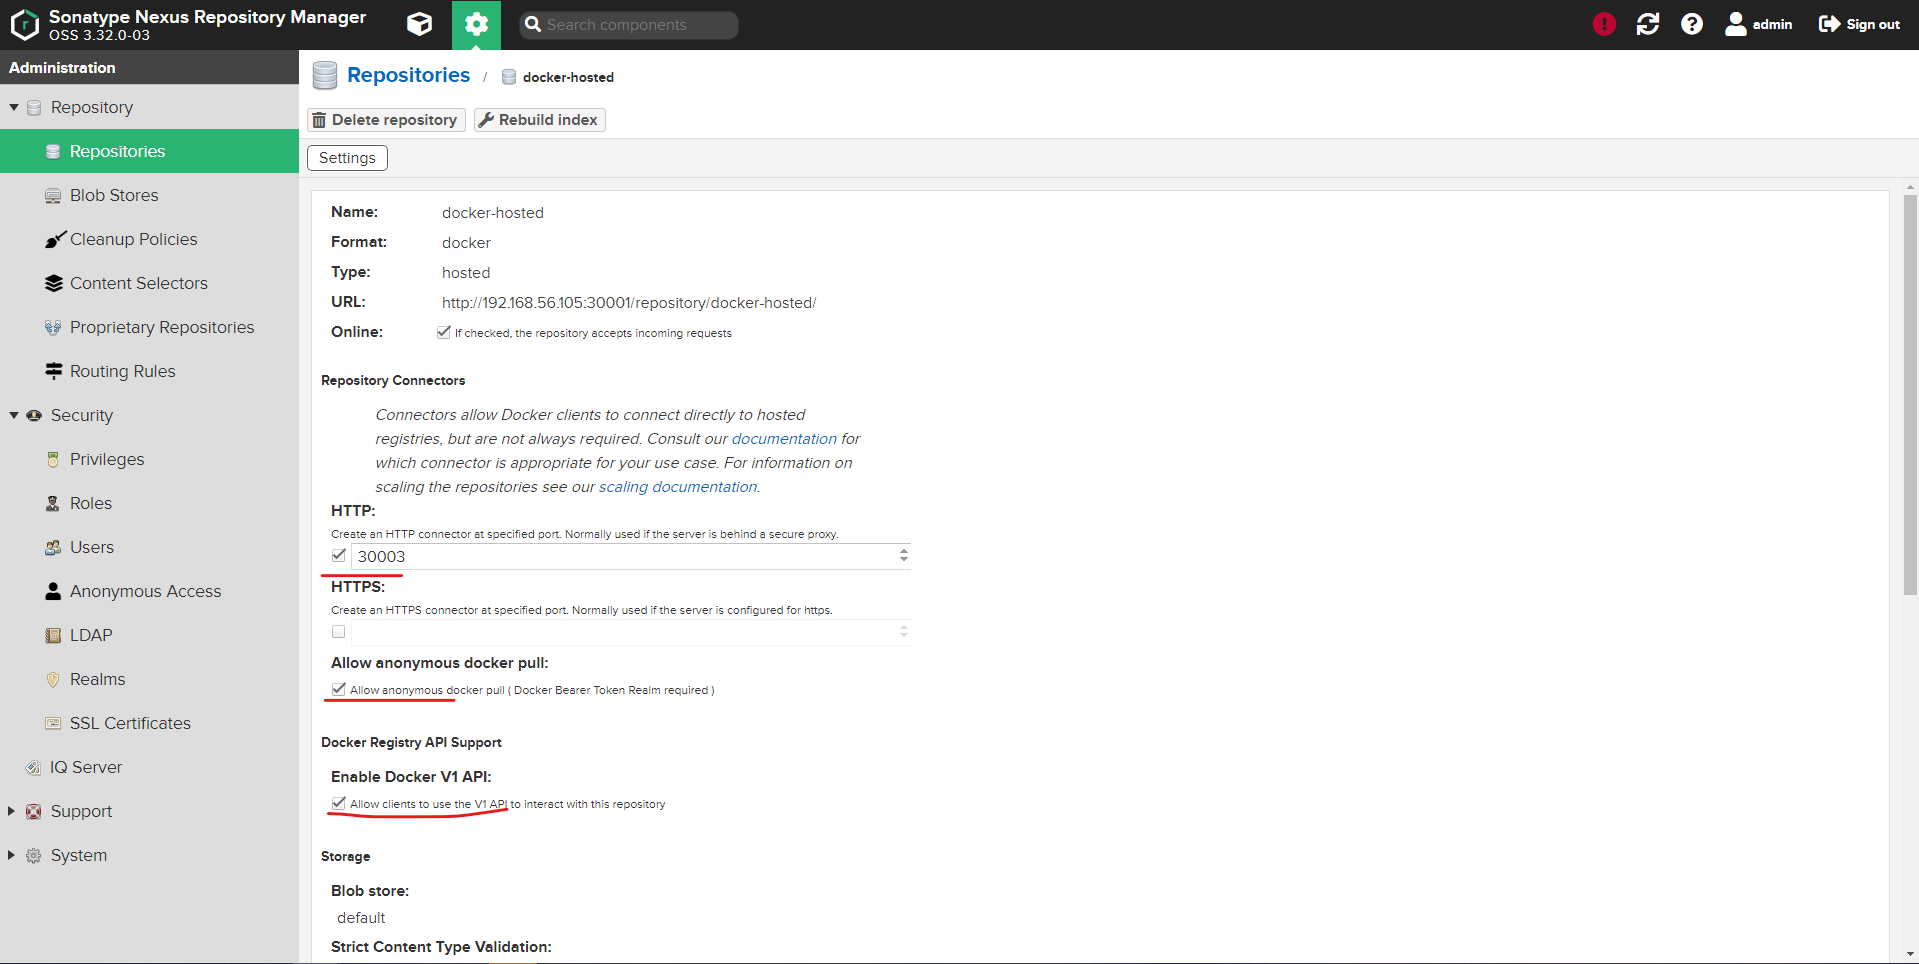The image size is (1919, 964).
Task: Open Blob Stores in sidebar
Action: point(114,195)
